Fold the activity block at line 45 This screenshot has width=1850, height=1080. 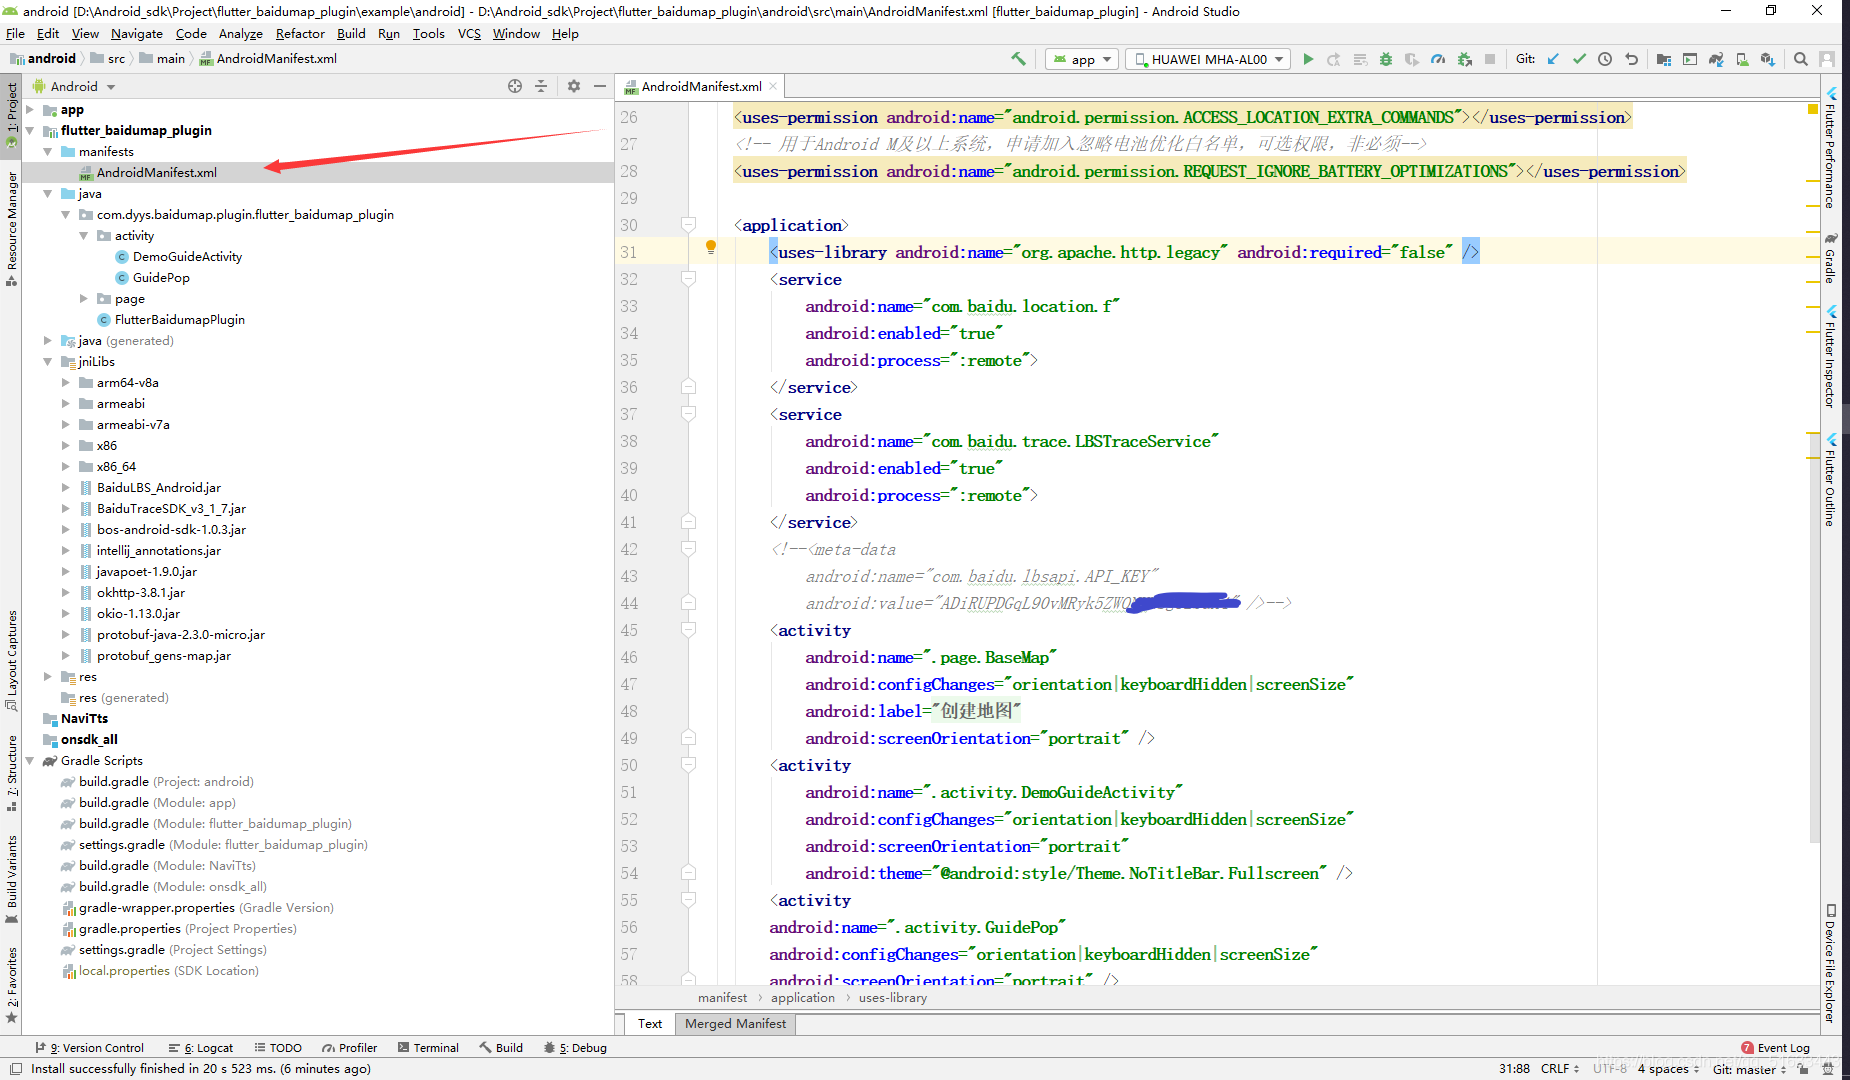[688, 629]
